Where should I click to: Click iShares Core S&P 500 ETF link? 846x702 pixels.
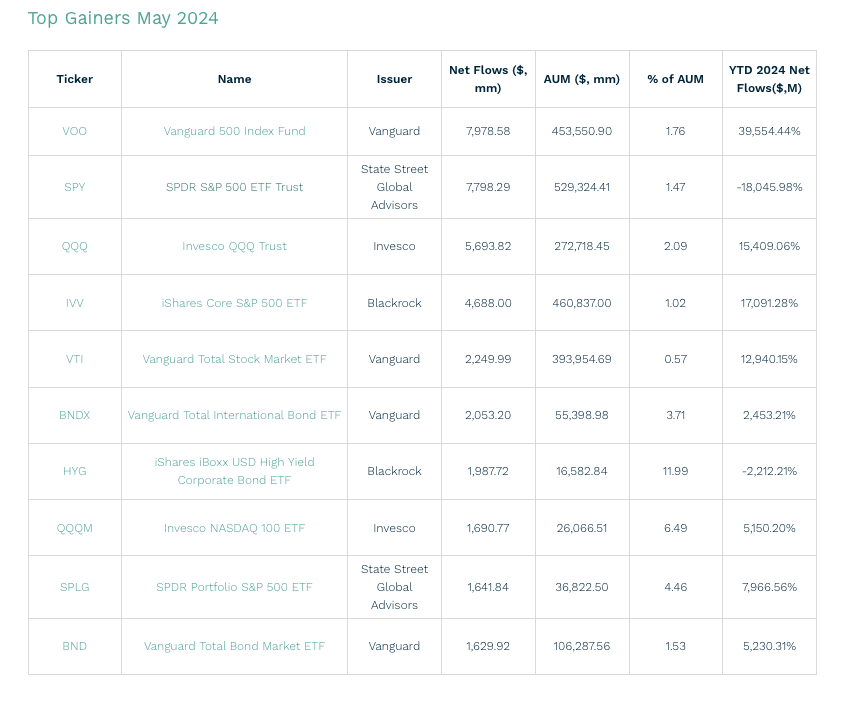234,303
